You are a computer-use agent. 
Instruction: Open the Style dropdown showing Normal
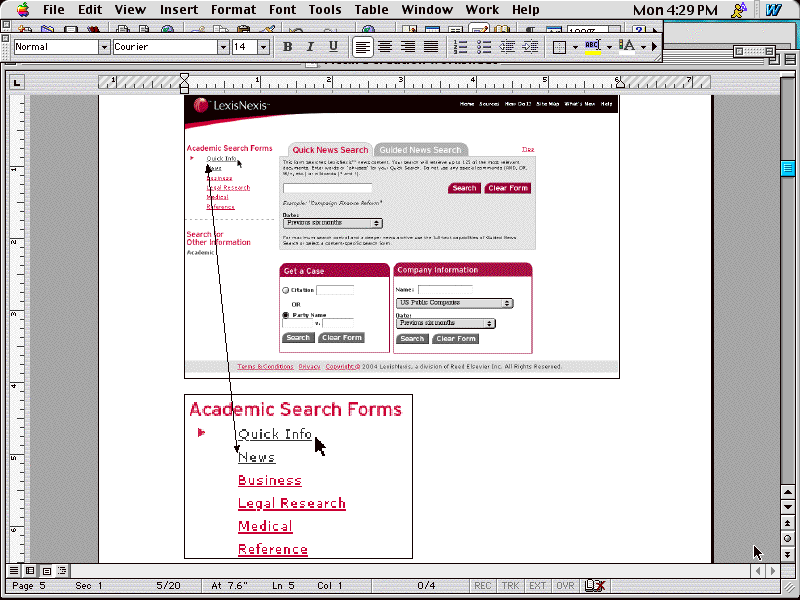(104, 47)
